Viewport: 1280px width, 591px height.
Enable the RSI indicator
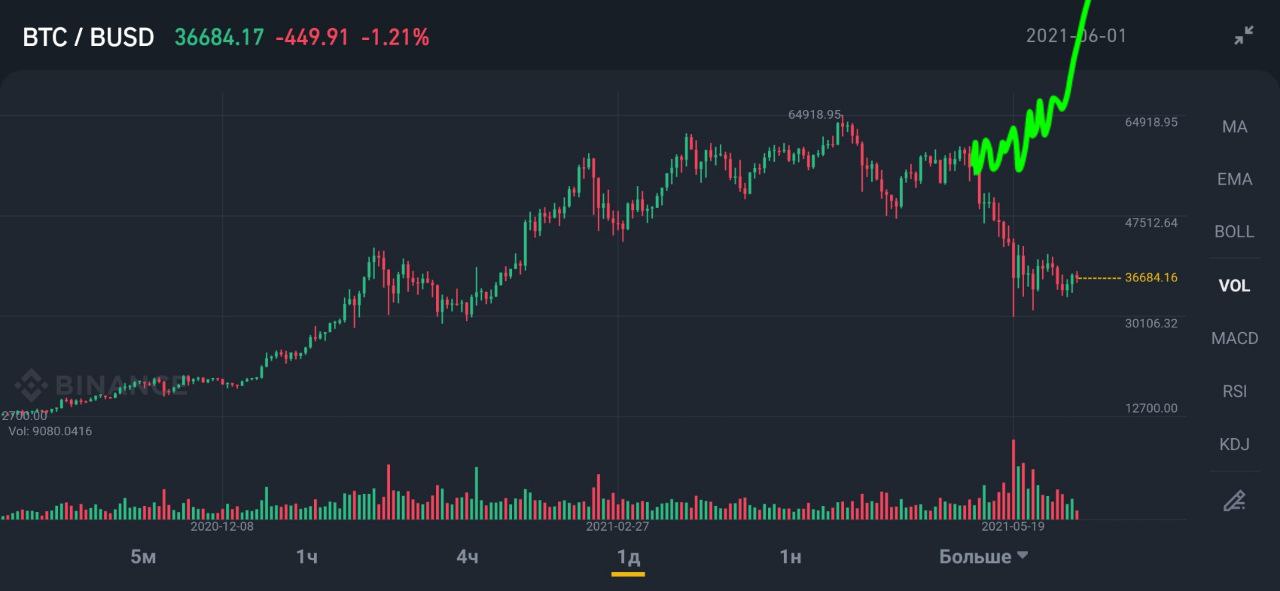coord(1234,391)
